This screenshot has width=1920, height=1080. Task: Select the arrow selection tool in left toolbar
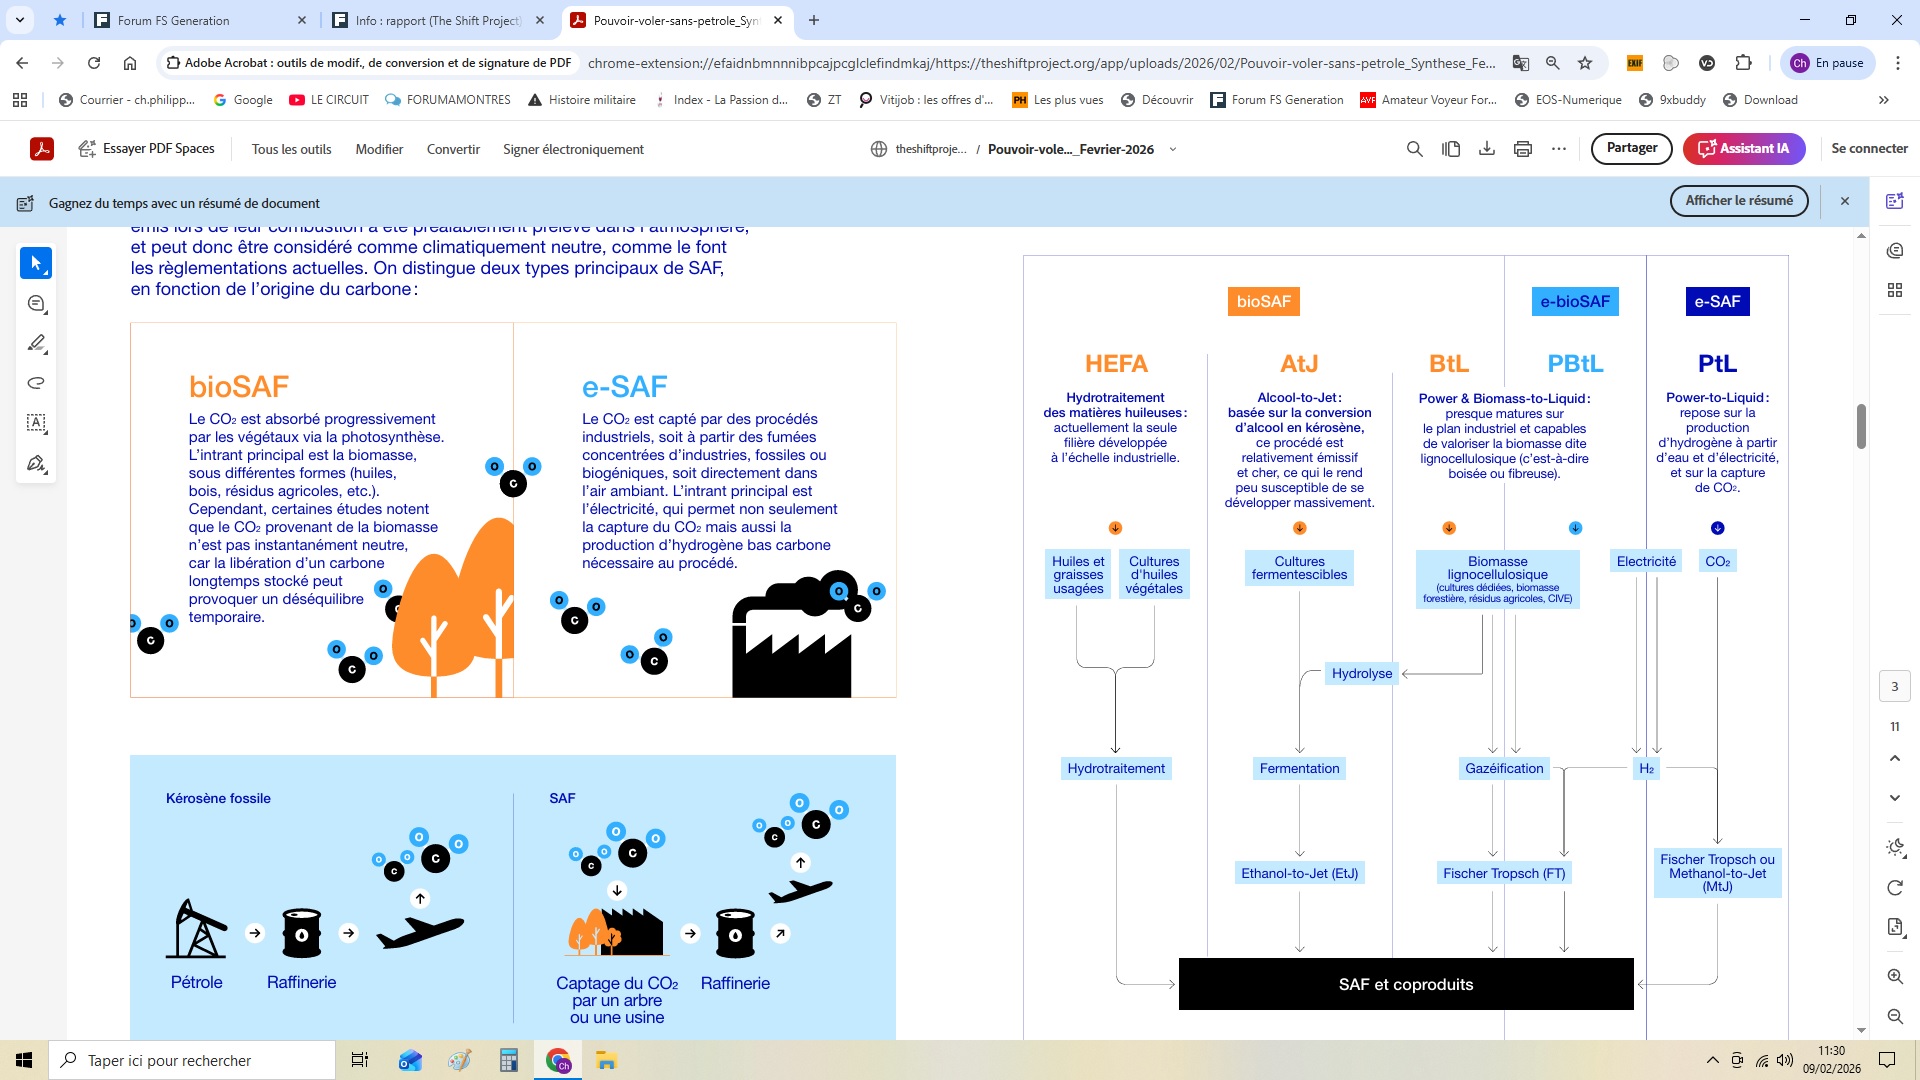[36, 263]
